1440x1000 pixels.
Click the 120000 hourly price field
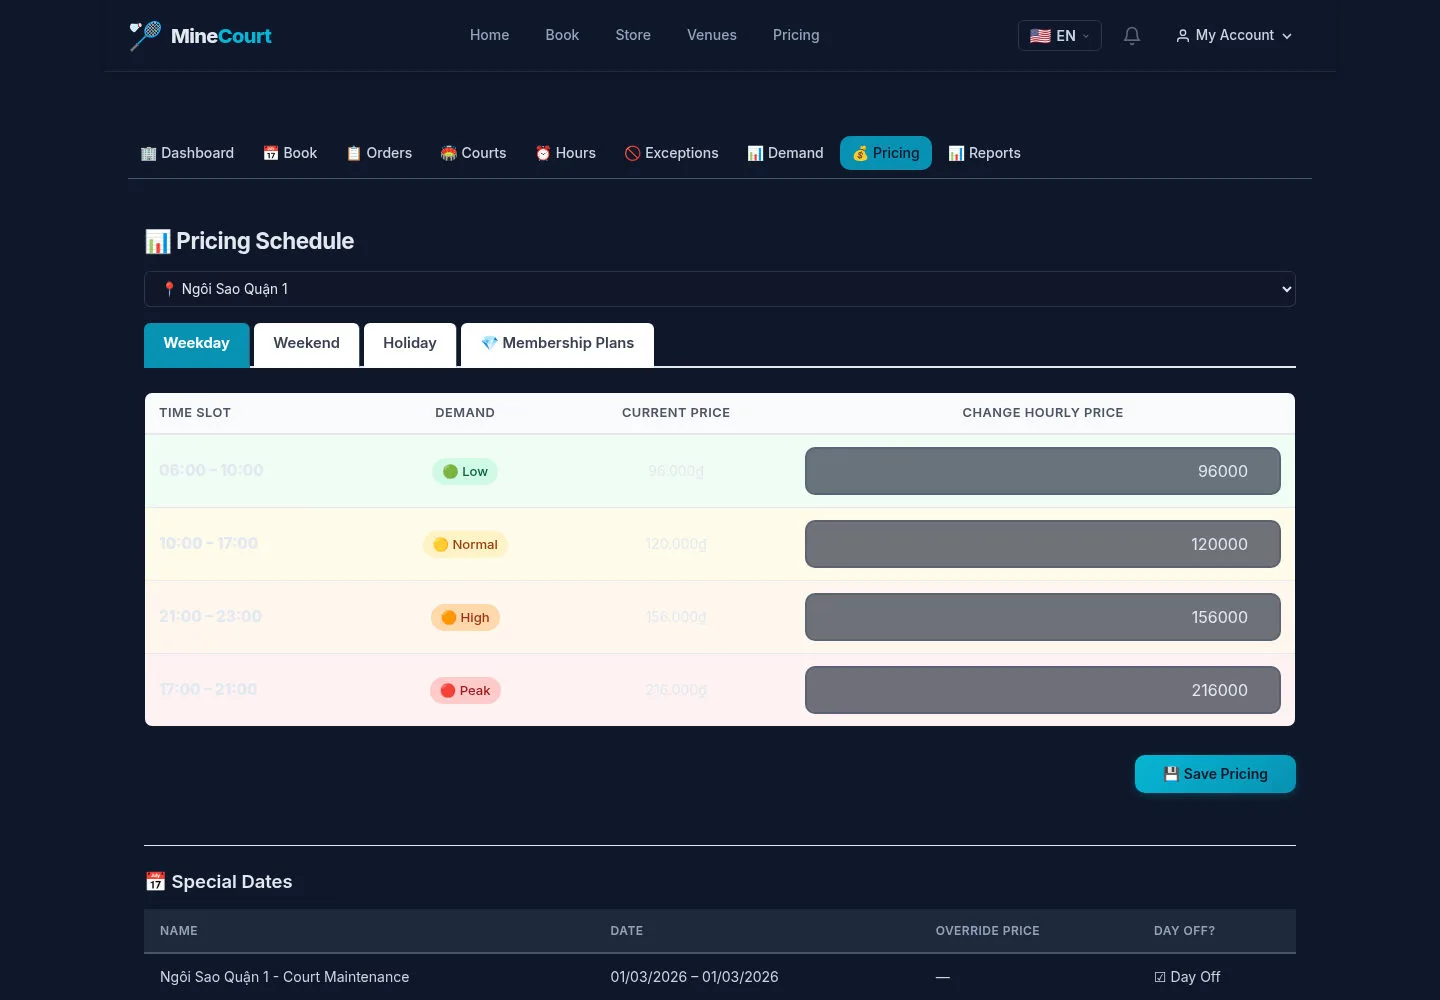click(1043, 544)
